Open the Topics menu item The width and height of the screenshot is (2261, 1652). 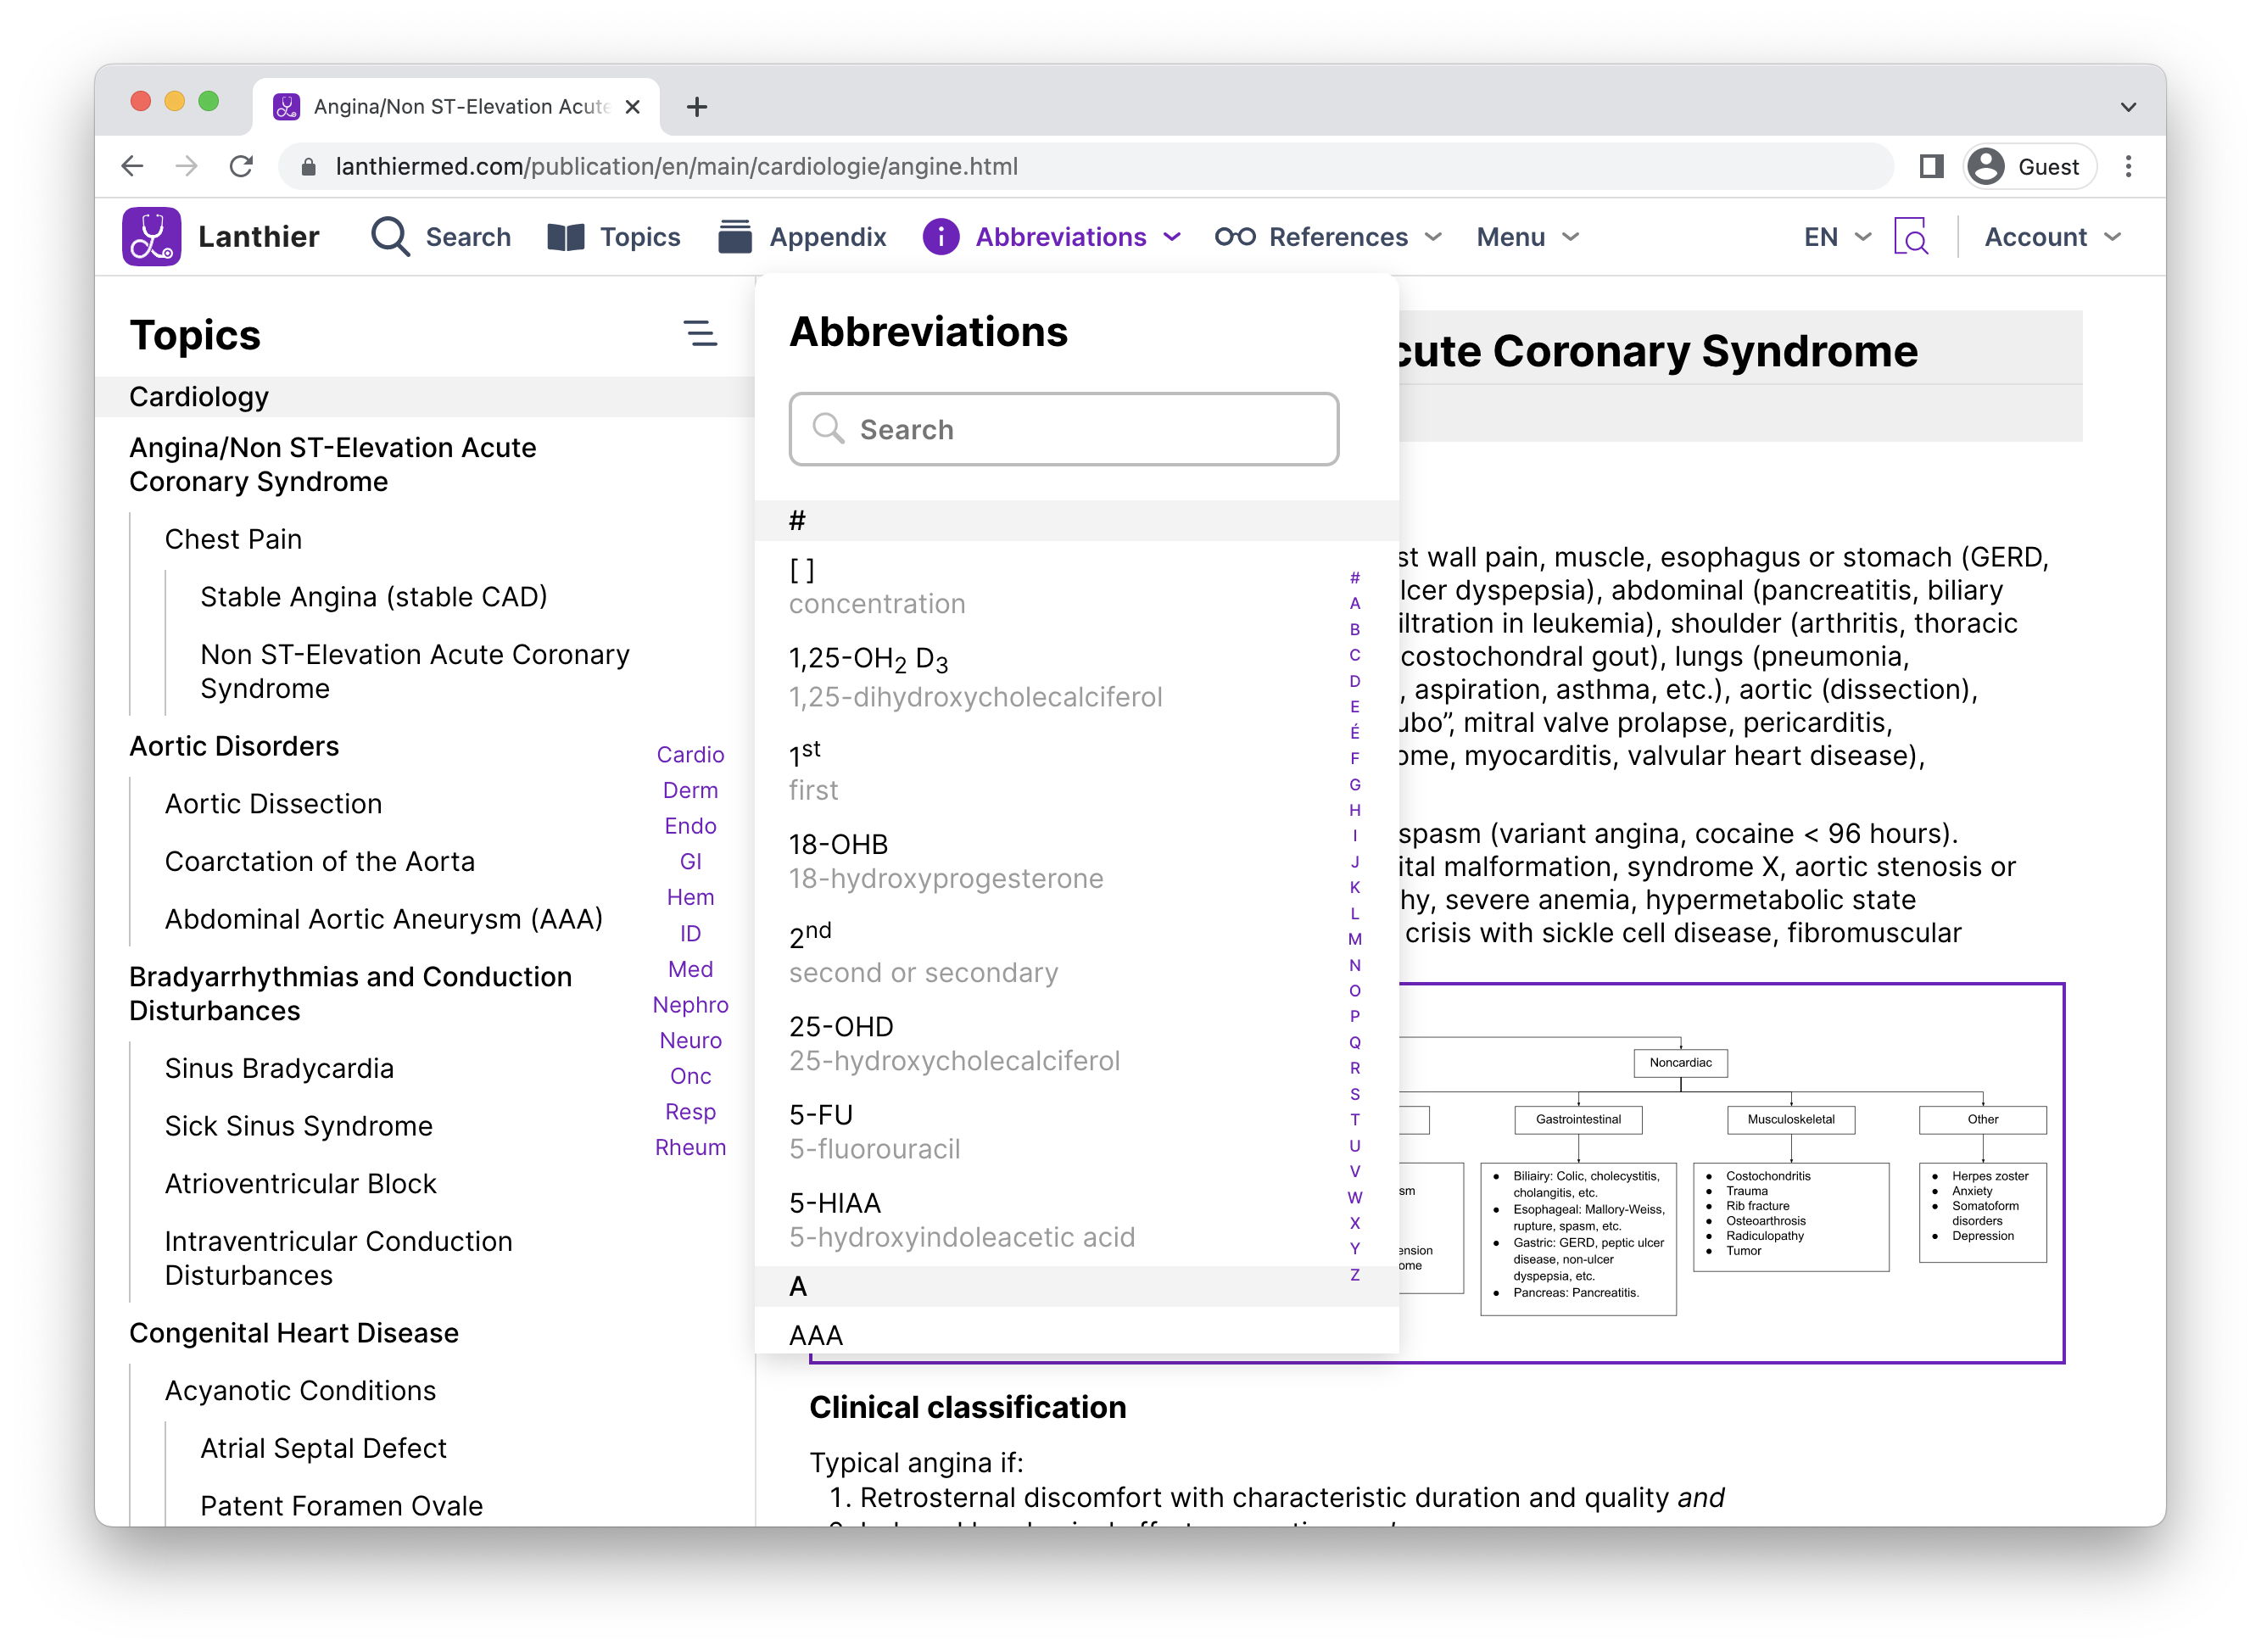coord(640,237)
